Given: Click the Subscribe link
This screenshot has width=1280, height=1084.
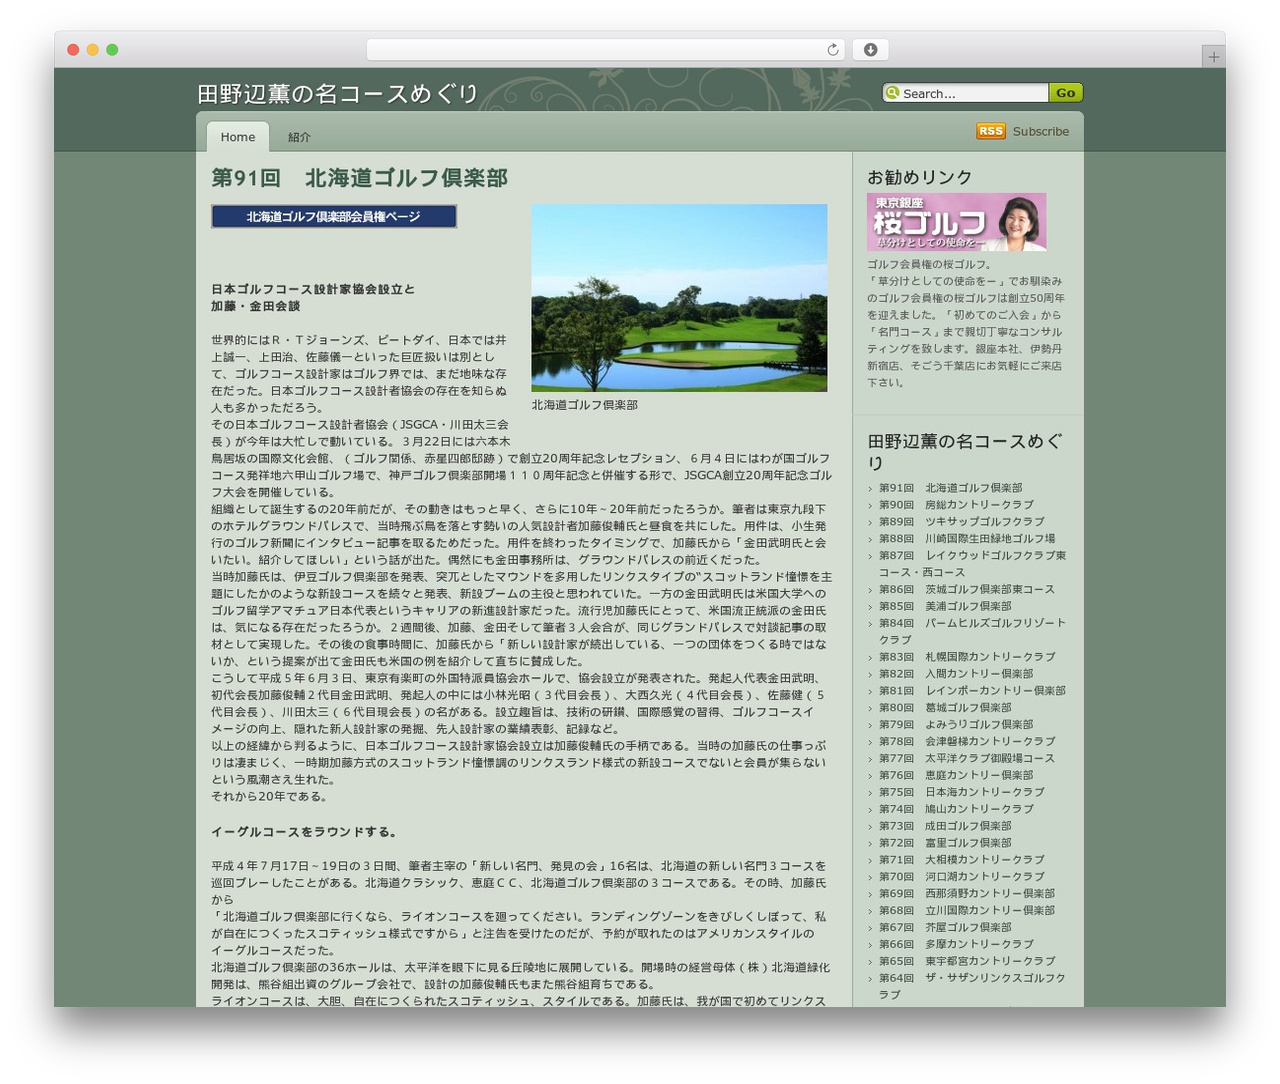Looking at the screenshot, I should click(1041, 131).
